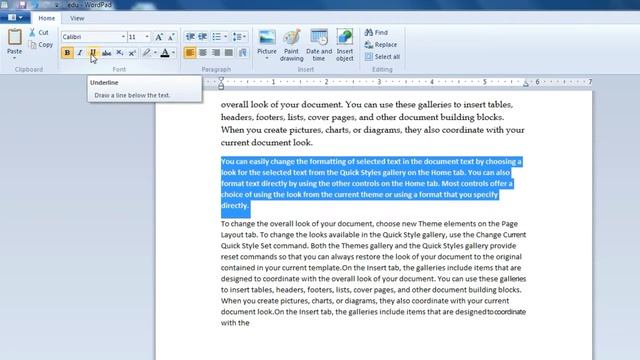Click the Increase indent icon
The height and width of the screenshot is (360, 640).
coord(202,37)
